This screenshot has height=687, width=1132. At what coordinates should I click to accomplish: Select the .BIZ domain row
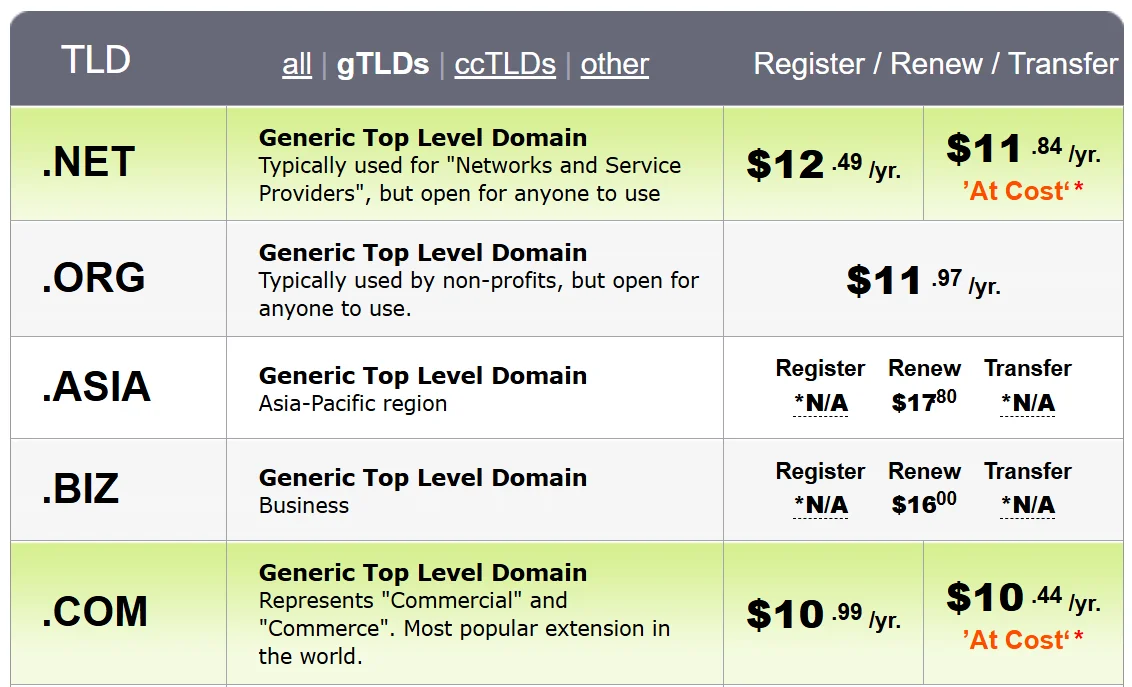[80, 489]
